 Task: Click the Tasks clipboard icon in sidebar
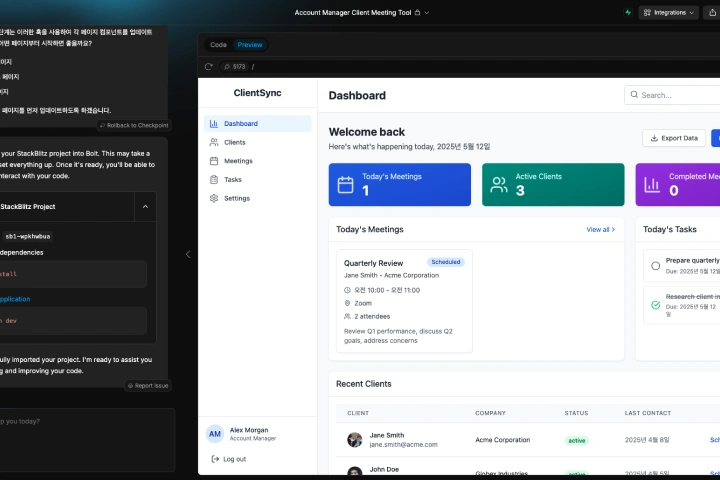(x=214, y=180)
